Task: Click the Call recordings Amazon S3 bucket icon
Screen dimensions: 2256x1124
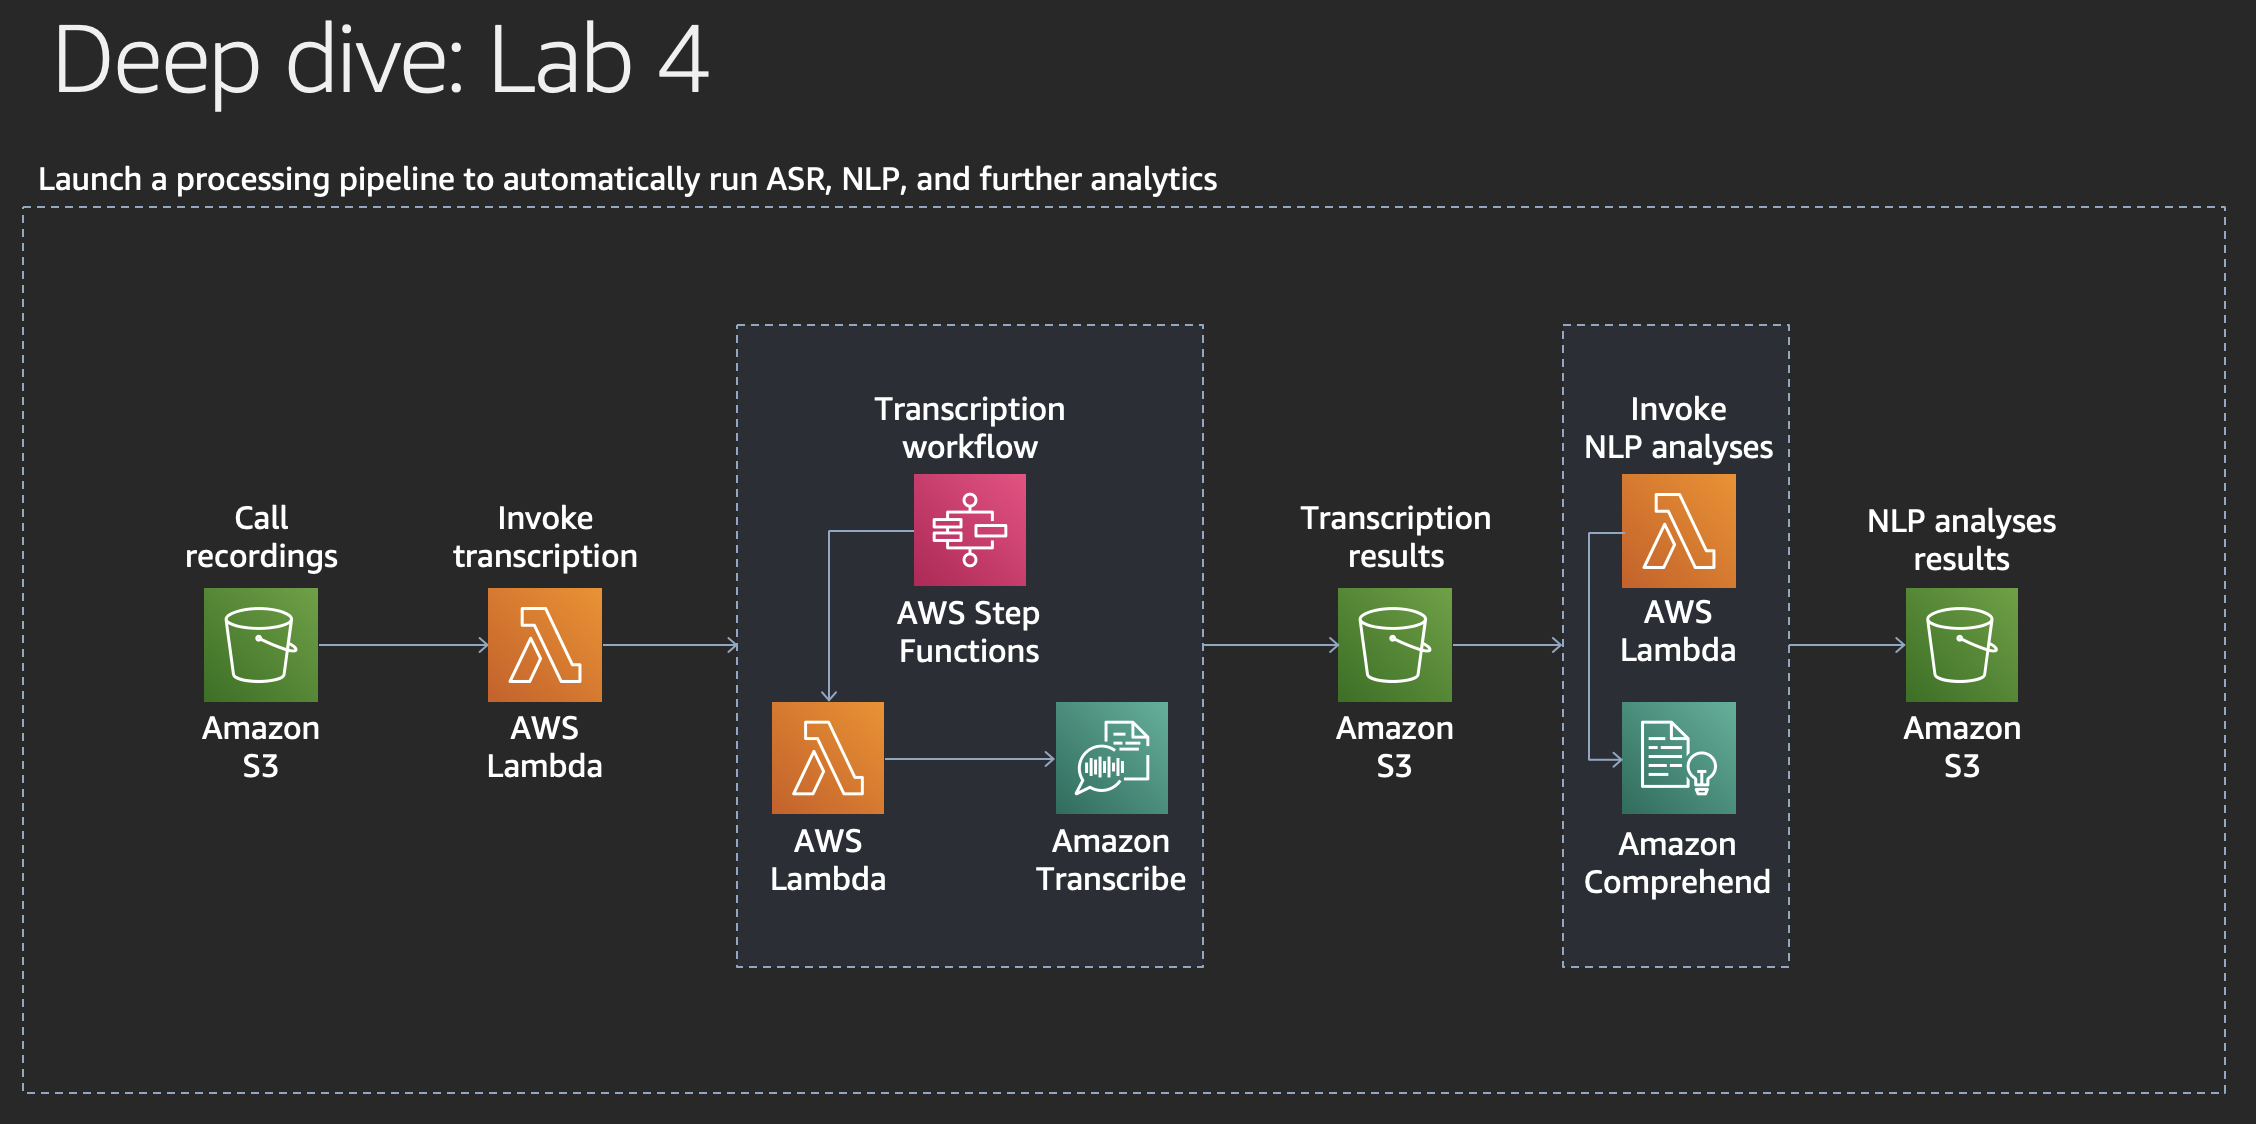Action: pyautogui.click(x=261, y=645)
